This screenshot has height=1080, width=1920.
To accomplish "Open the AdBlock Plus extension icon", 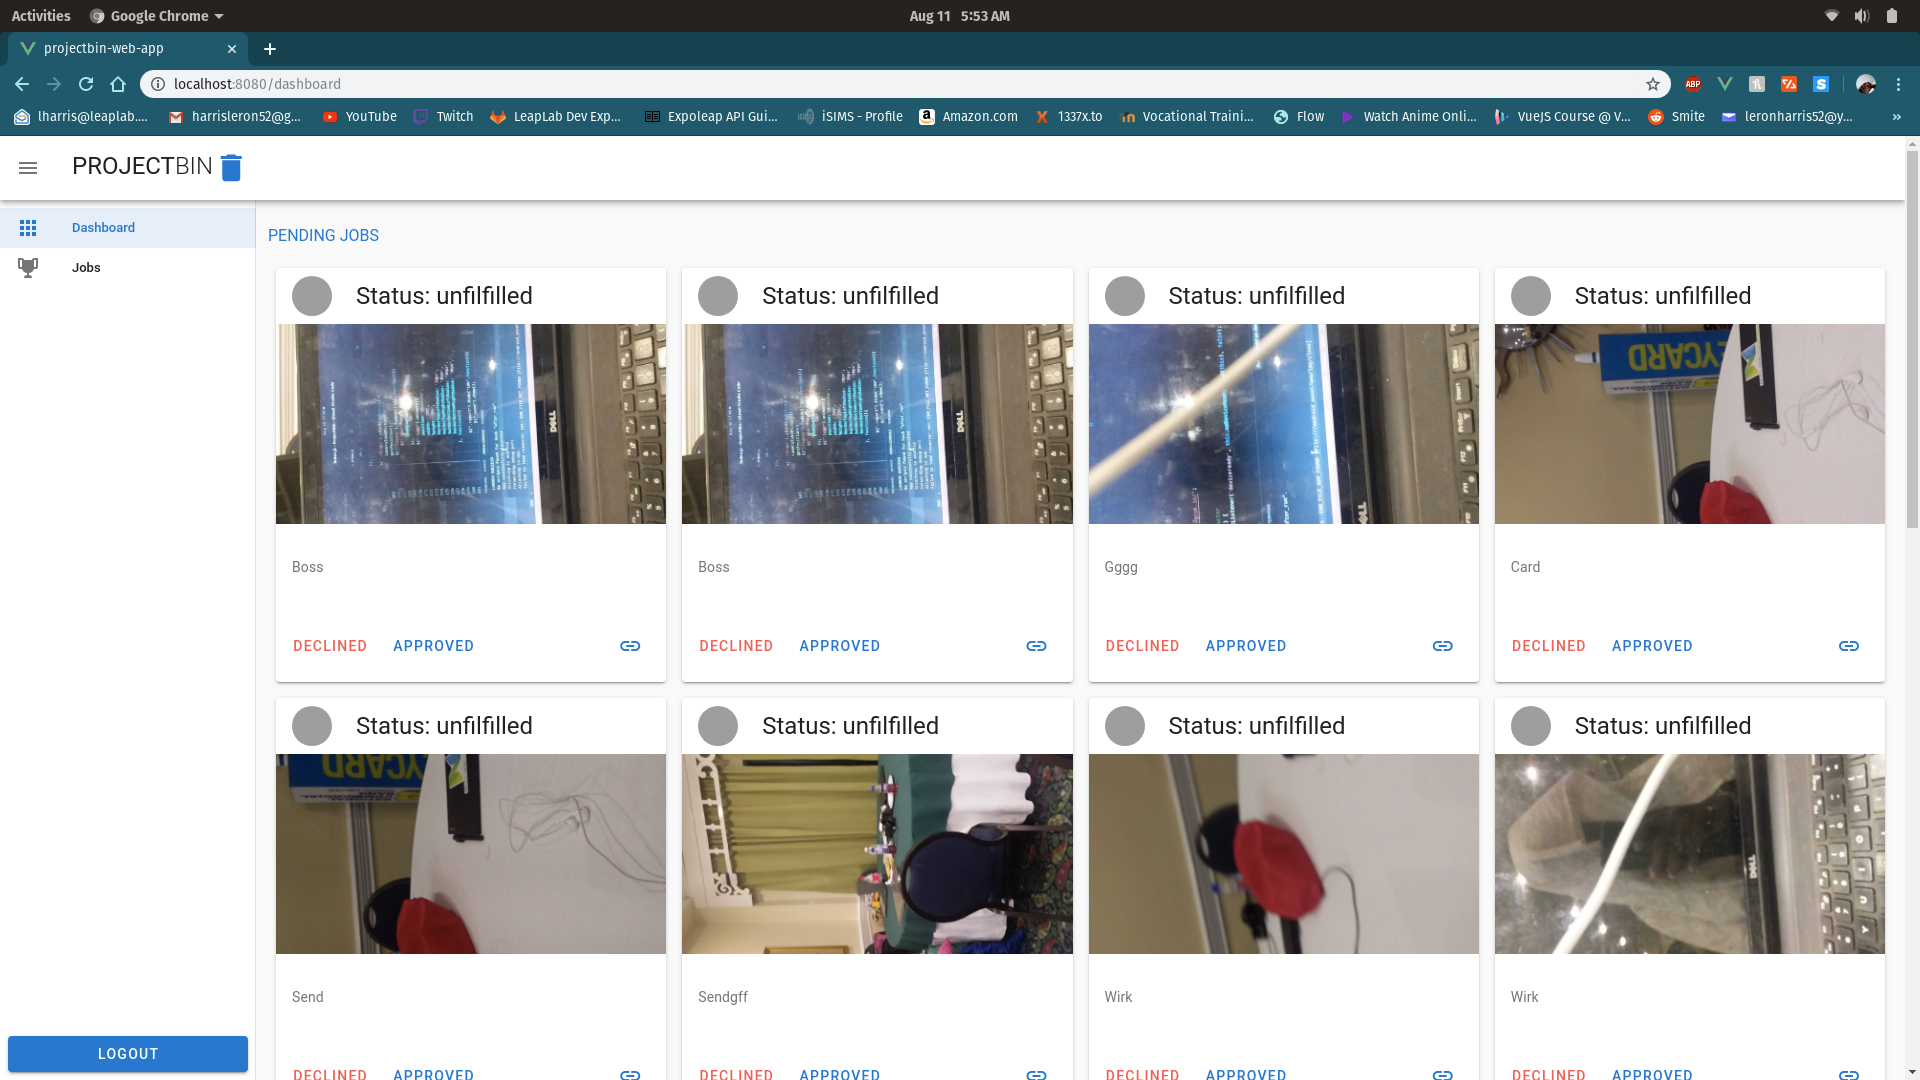I will (x=1693, y=84).
